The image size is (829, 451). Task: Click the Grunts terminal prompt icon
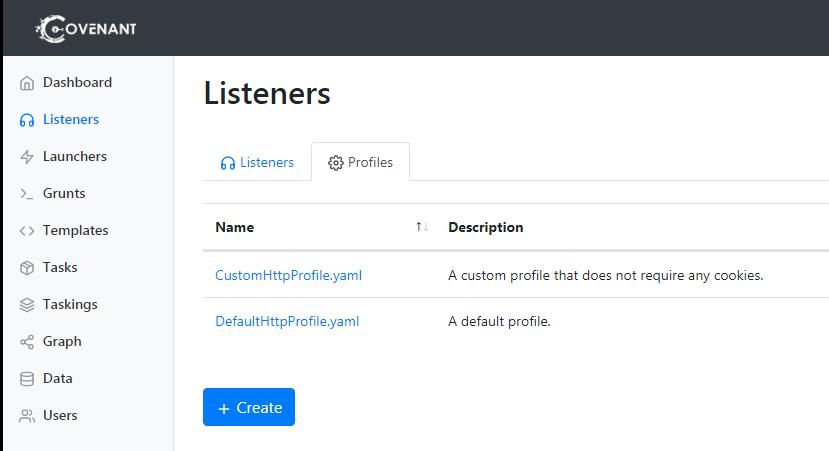[27, 194]
